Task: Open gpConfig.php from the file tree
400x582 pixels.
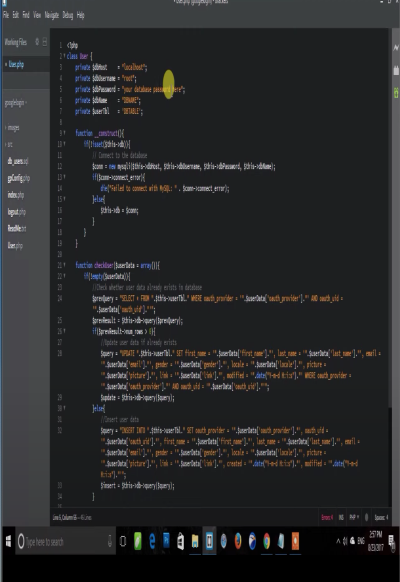Action: pyautogui.click(x=19, y=178)
